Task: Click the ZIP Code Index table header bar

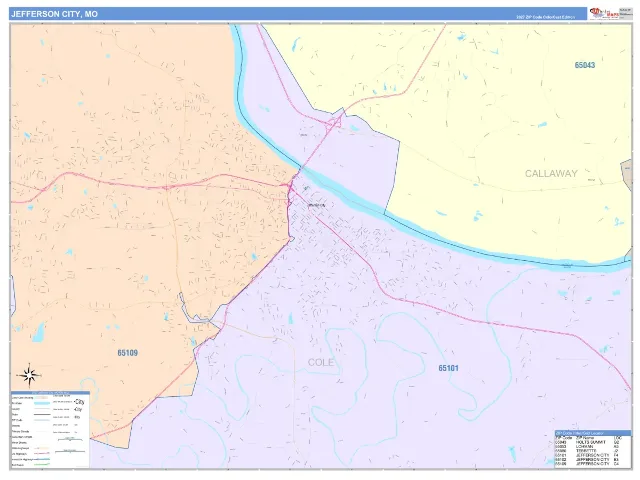Action: pos(592,433)
